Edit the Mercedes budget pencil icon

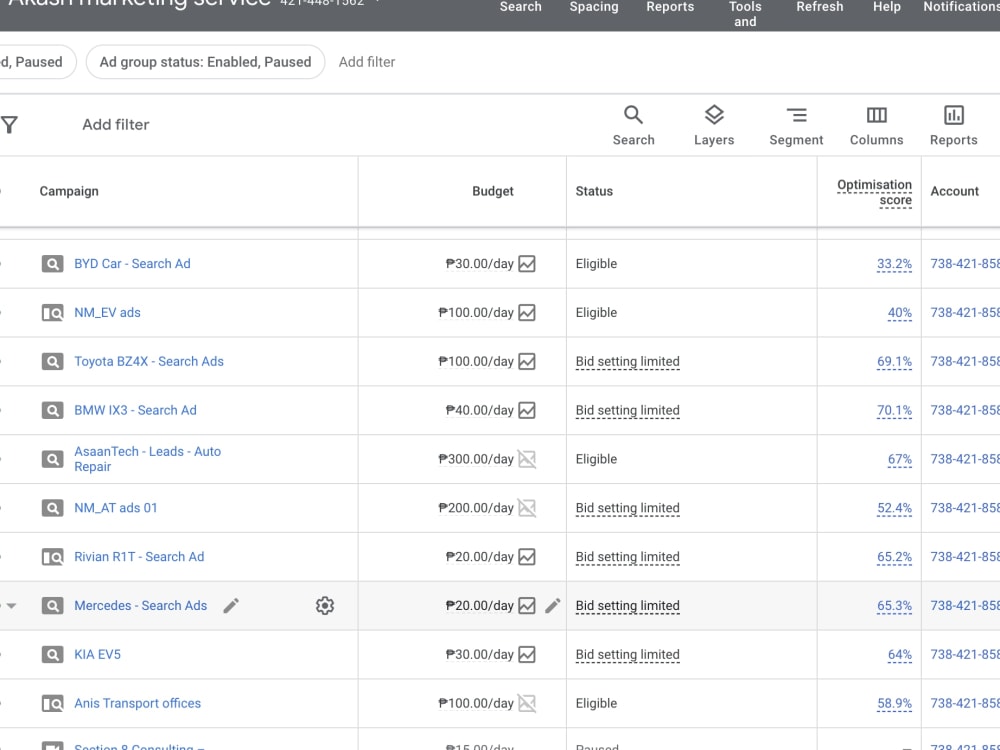(553, 605)
